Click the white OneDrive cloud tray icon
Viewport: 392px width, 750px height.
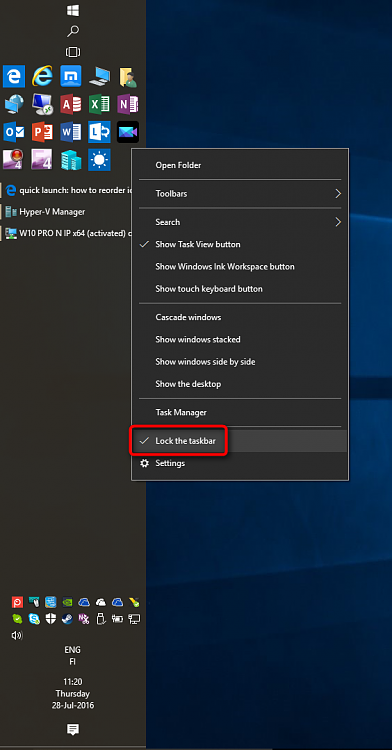pyautogui.click(x=101, y=602)
